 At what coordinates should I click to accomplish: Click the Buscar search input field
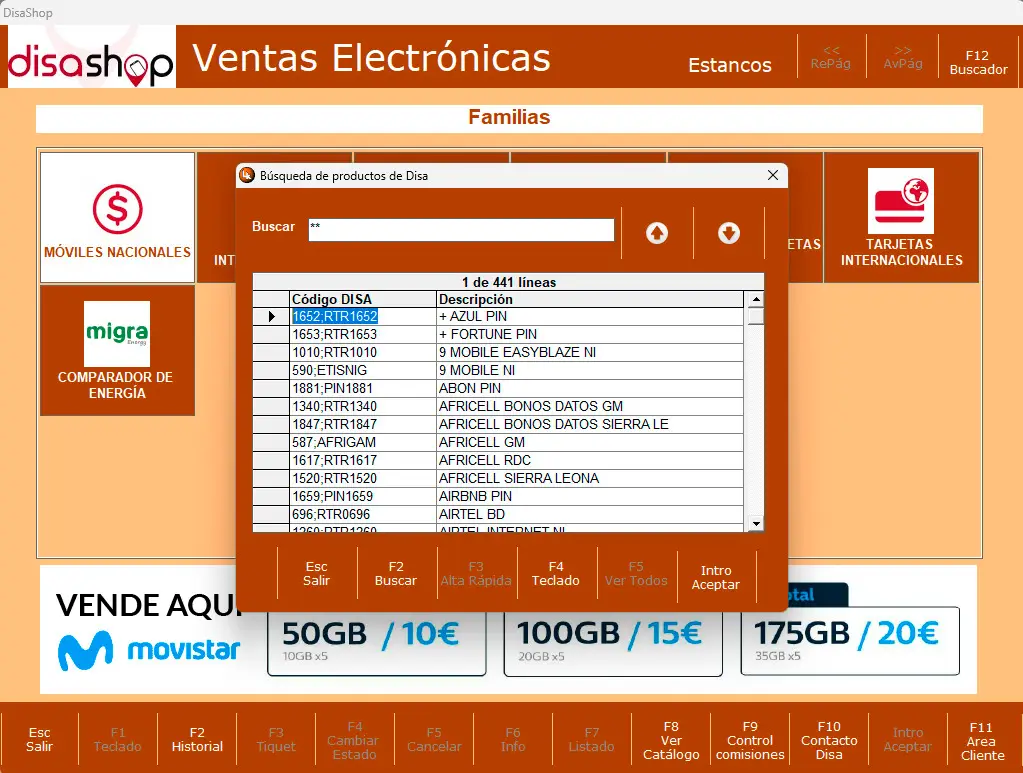point(461,230)
